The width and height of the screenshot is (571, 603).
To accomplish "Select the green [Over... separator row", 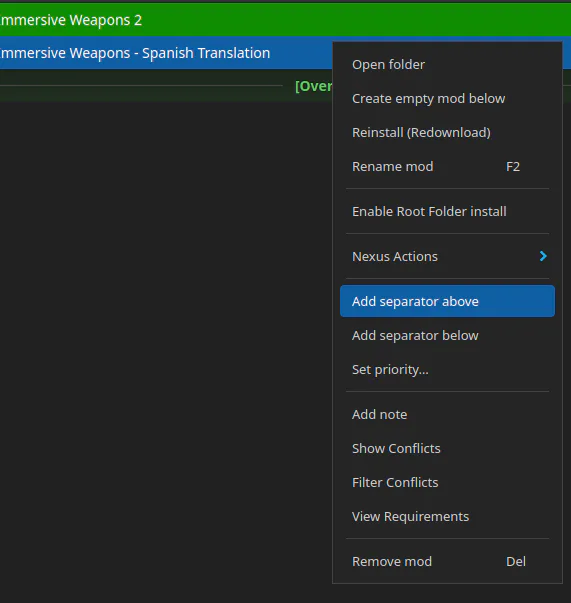I will coord(166,86).
